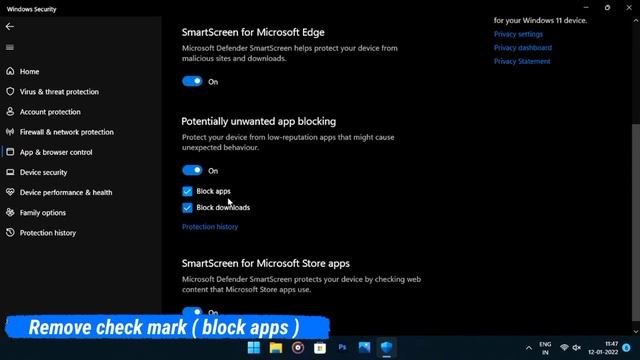Toggle SmartScreen for Microsoft Store apps switch
This screenshot has height=360, width=640.
(x=192, y=311)
